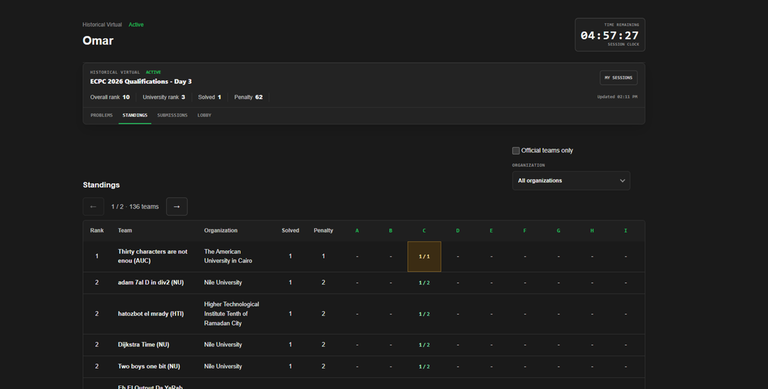This screenshot has width=768, height=389.
Task: Select team Thirty characters are not enou (AUC)
Action: coord(152,256)
